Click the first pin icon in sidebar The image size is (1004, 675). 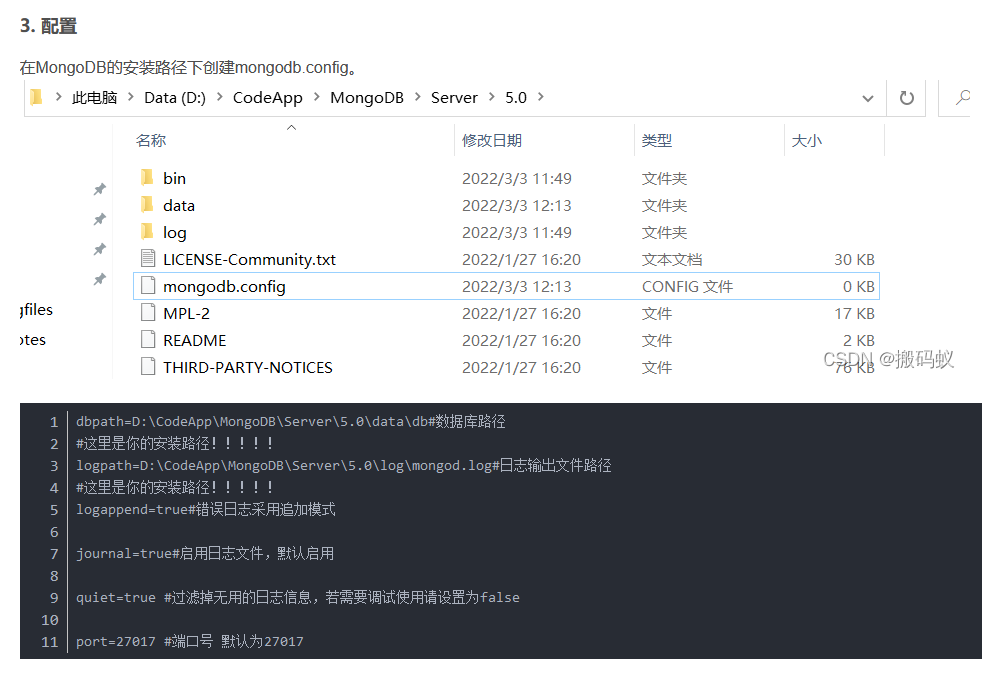pyautogui.click(x=99, y=189)
